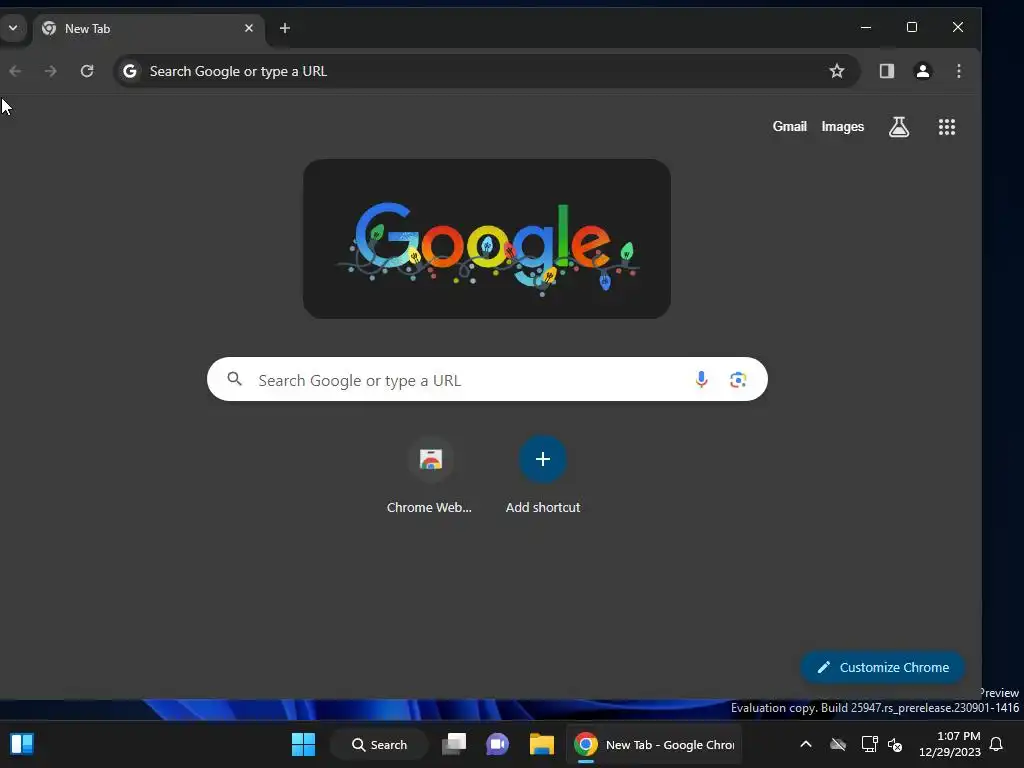
Task: Click the Google holiday lights doodle
Action: pyautogui.click(x=487, y=239)
